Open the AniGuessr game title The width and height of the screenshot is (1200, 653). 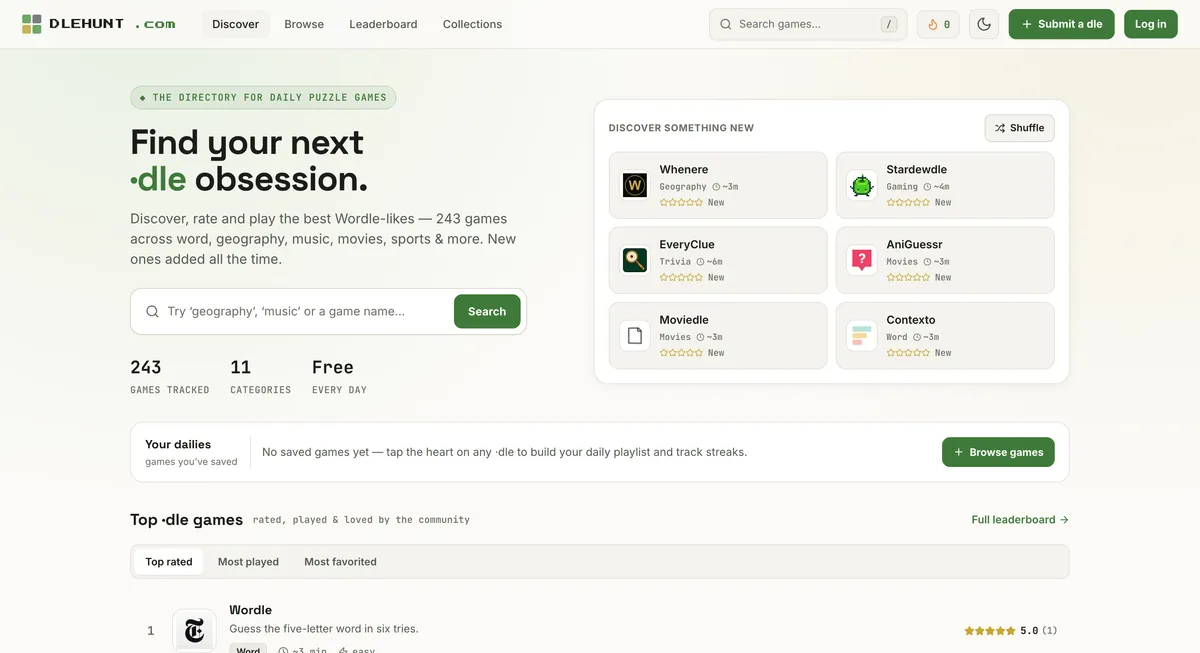coord(914,245)
